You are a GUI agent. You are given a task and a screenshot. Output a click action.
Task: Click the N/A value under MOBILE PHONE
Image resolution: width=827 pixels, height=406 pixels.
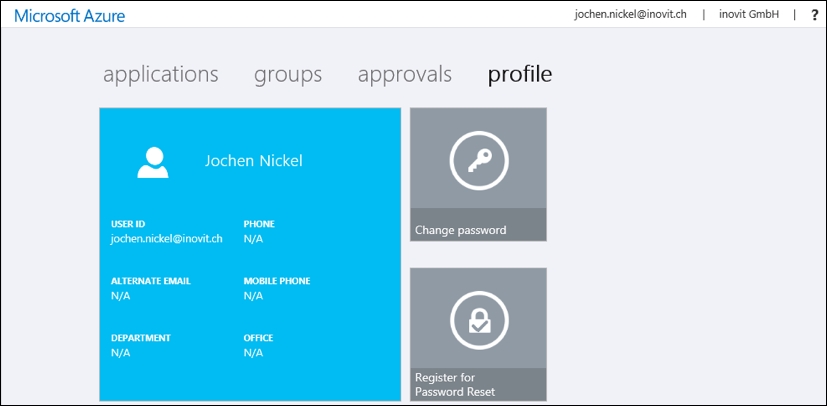pos(253,296)
